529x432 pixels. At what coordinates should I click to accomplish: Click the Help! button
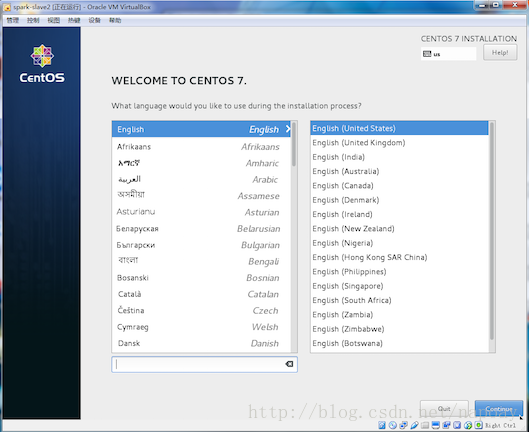click(x=500, y=53)
